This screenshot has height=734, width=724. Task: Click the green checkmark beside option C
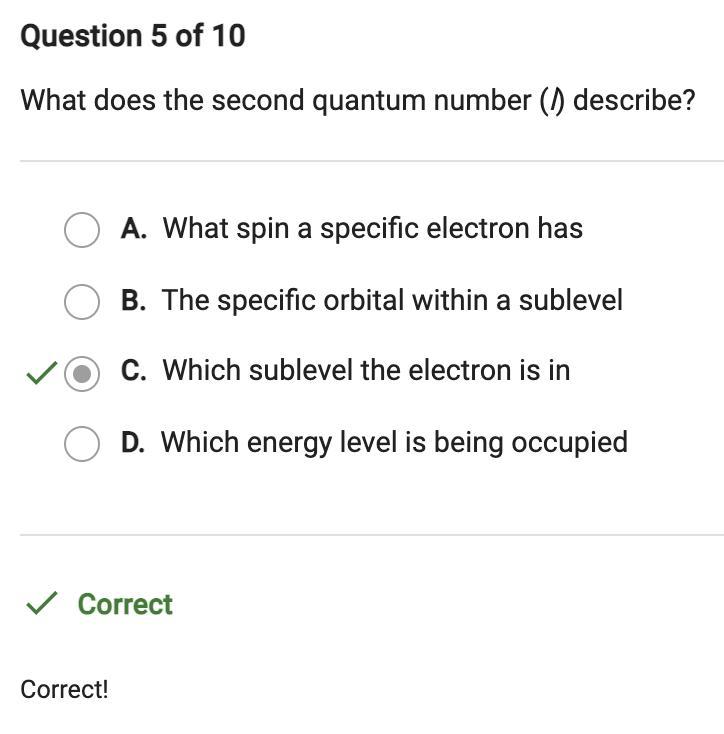pyautogui.click(x=42, y=373)
